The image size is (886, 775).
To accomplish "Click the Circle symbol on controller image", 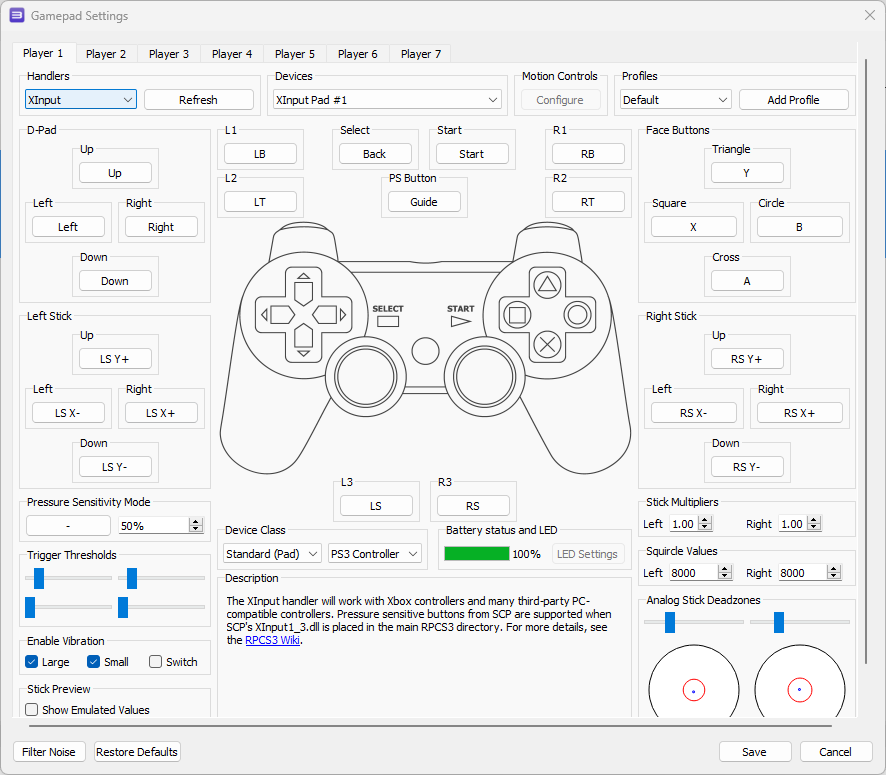I will click(577, 315).
